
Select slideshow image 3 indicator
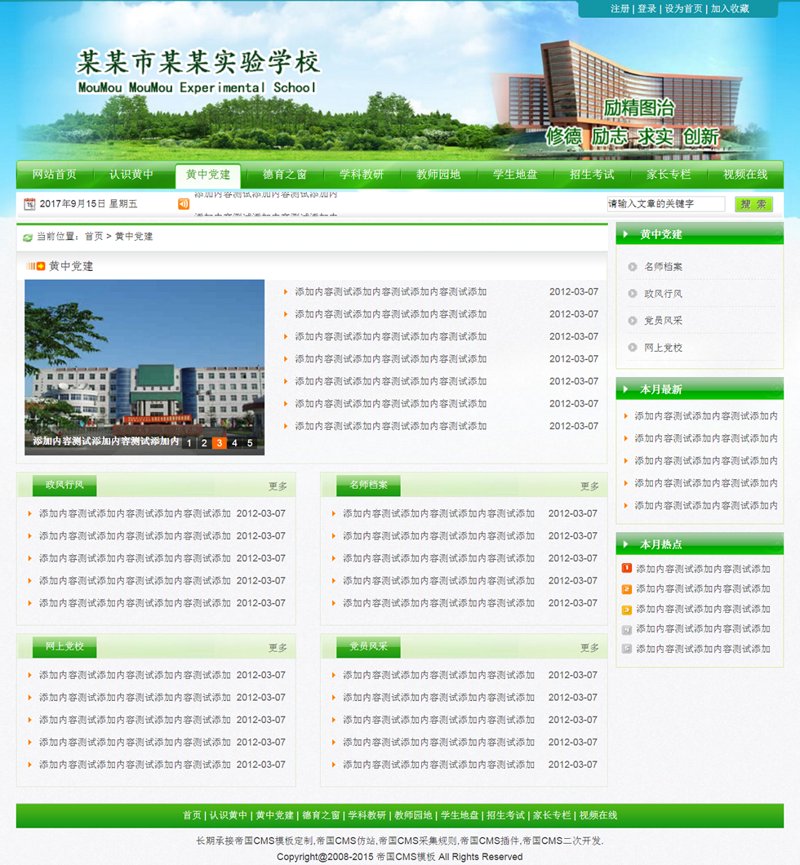point(220,442)
